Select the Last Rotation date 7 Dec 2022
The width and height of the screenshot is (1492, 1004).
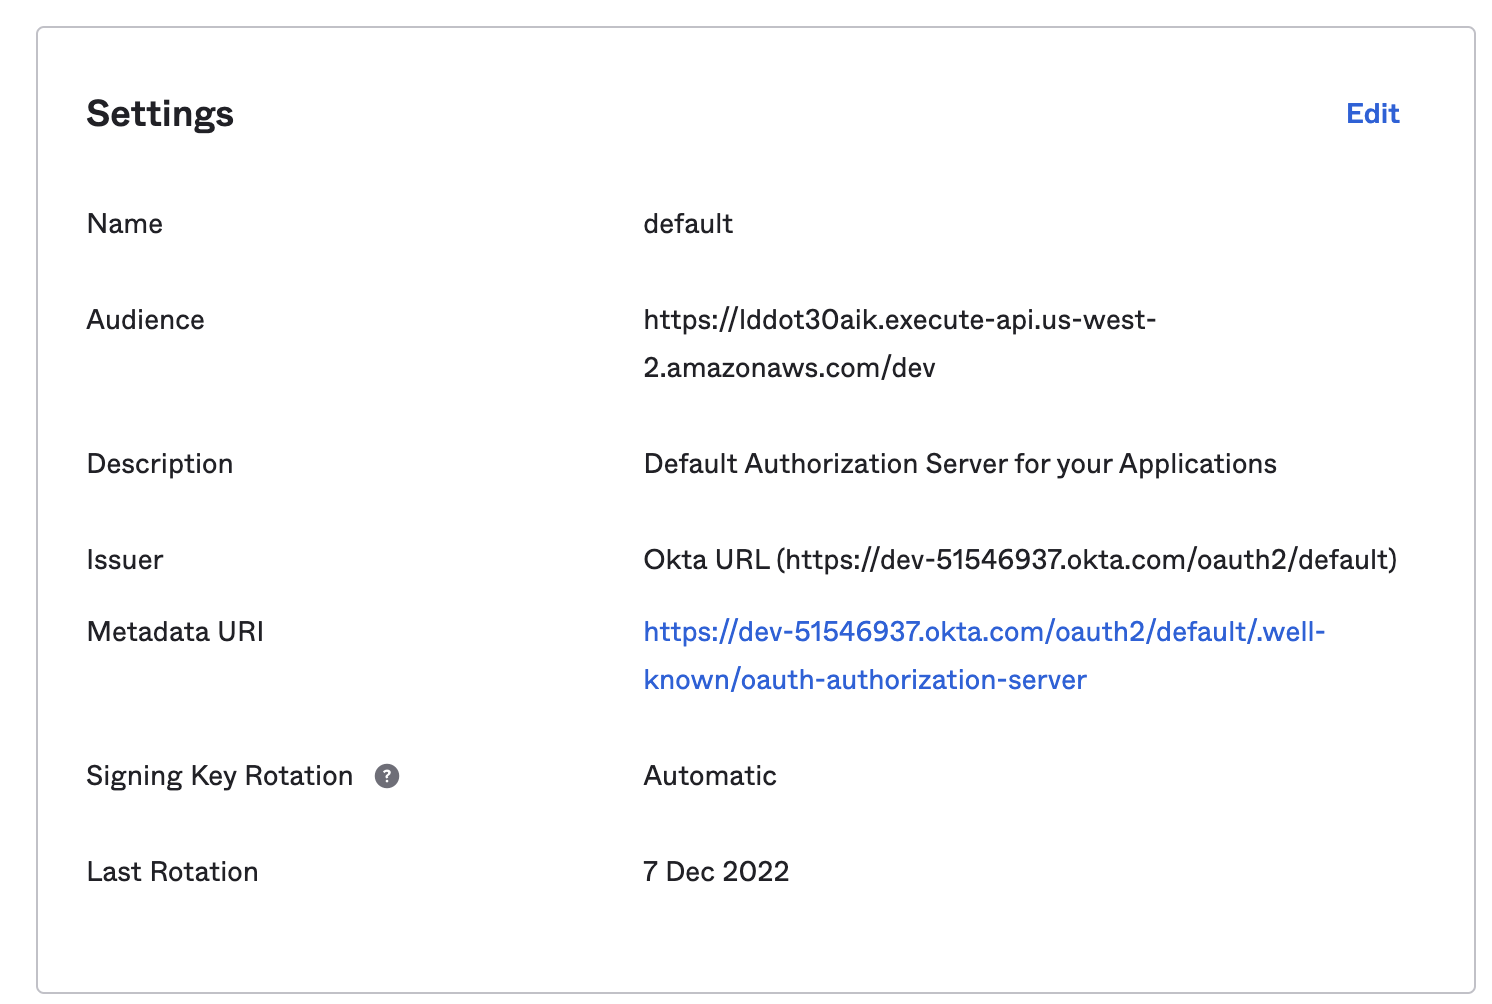click(x=715, y=871)
